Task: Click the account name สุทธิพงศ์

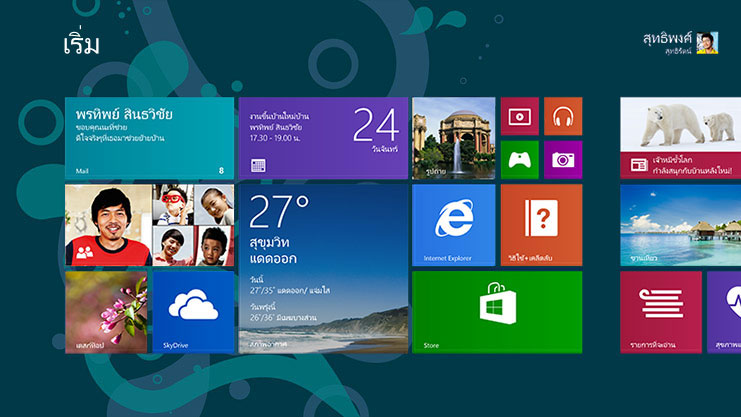Action: click(x=667, y=36)
